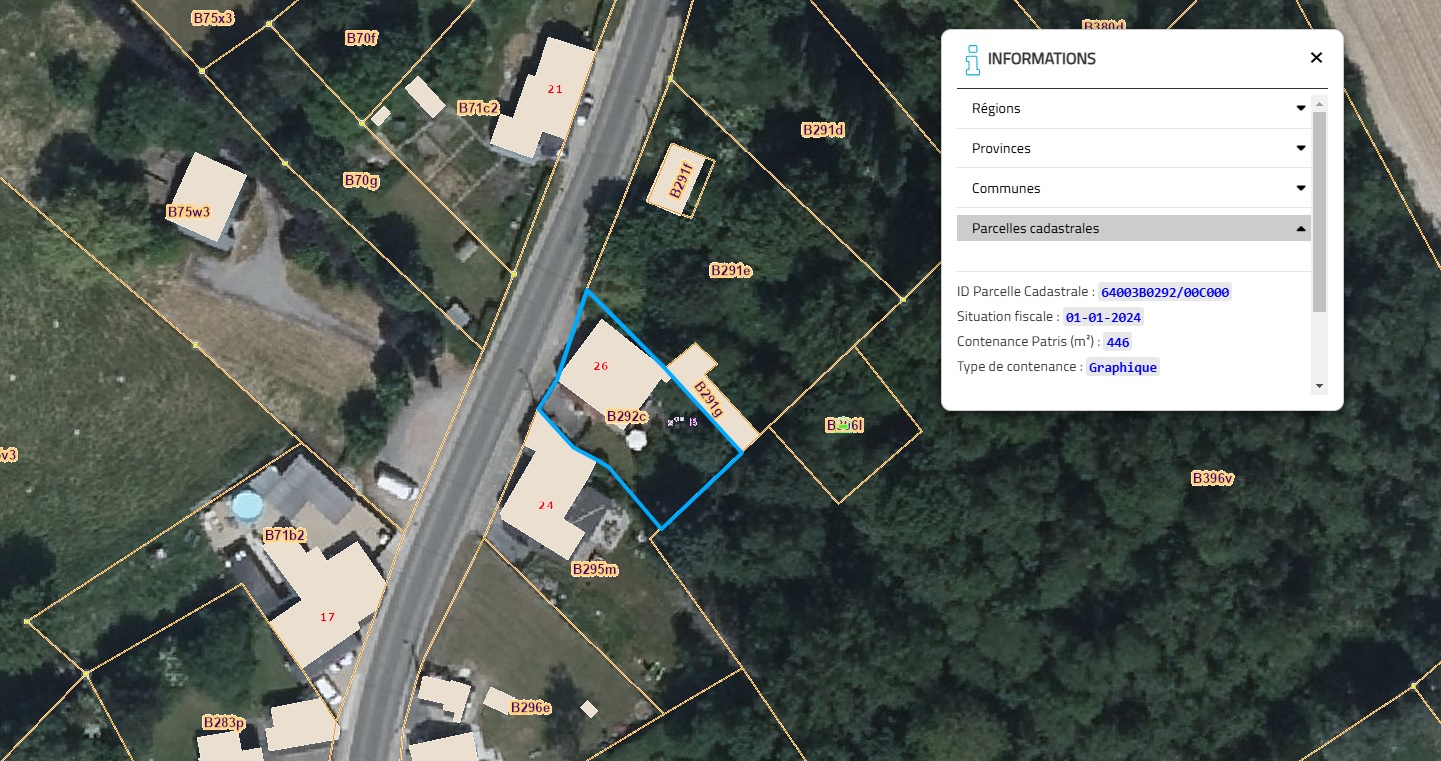Click the Graphique contenance type value

1123,367
